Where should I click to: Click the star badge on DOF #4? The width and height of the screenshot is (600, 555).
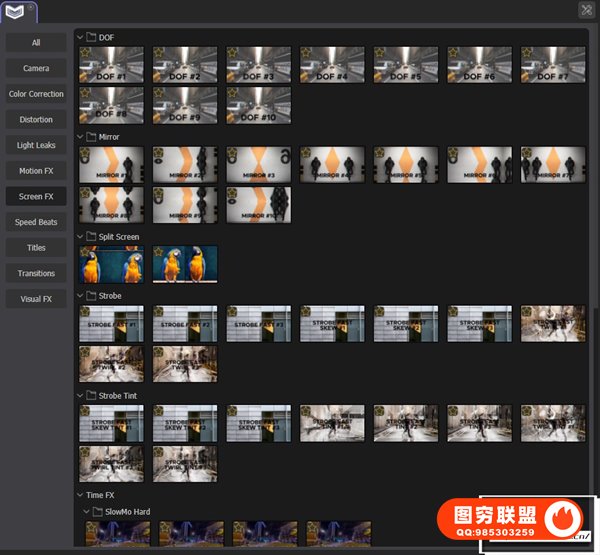coord(307,52)
